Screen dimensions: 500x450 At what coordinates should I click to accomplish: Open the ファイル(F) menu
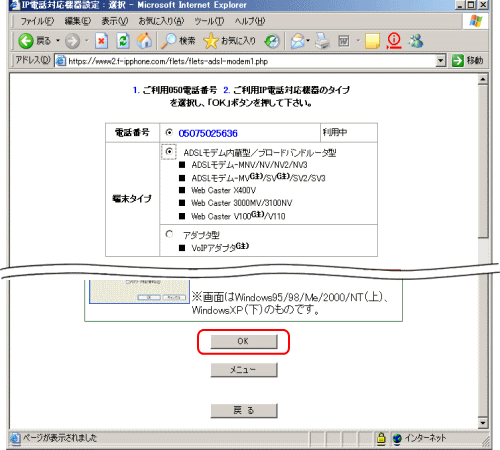coord(37,21)
